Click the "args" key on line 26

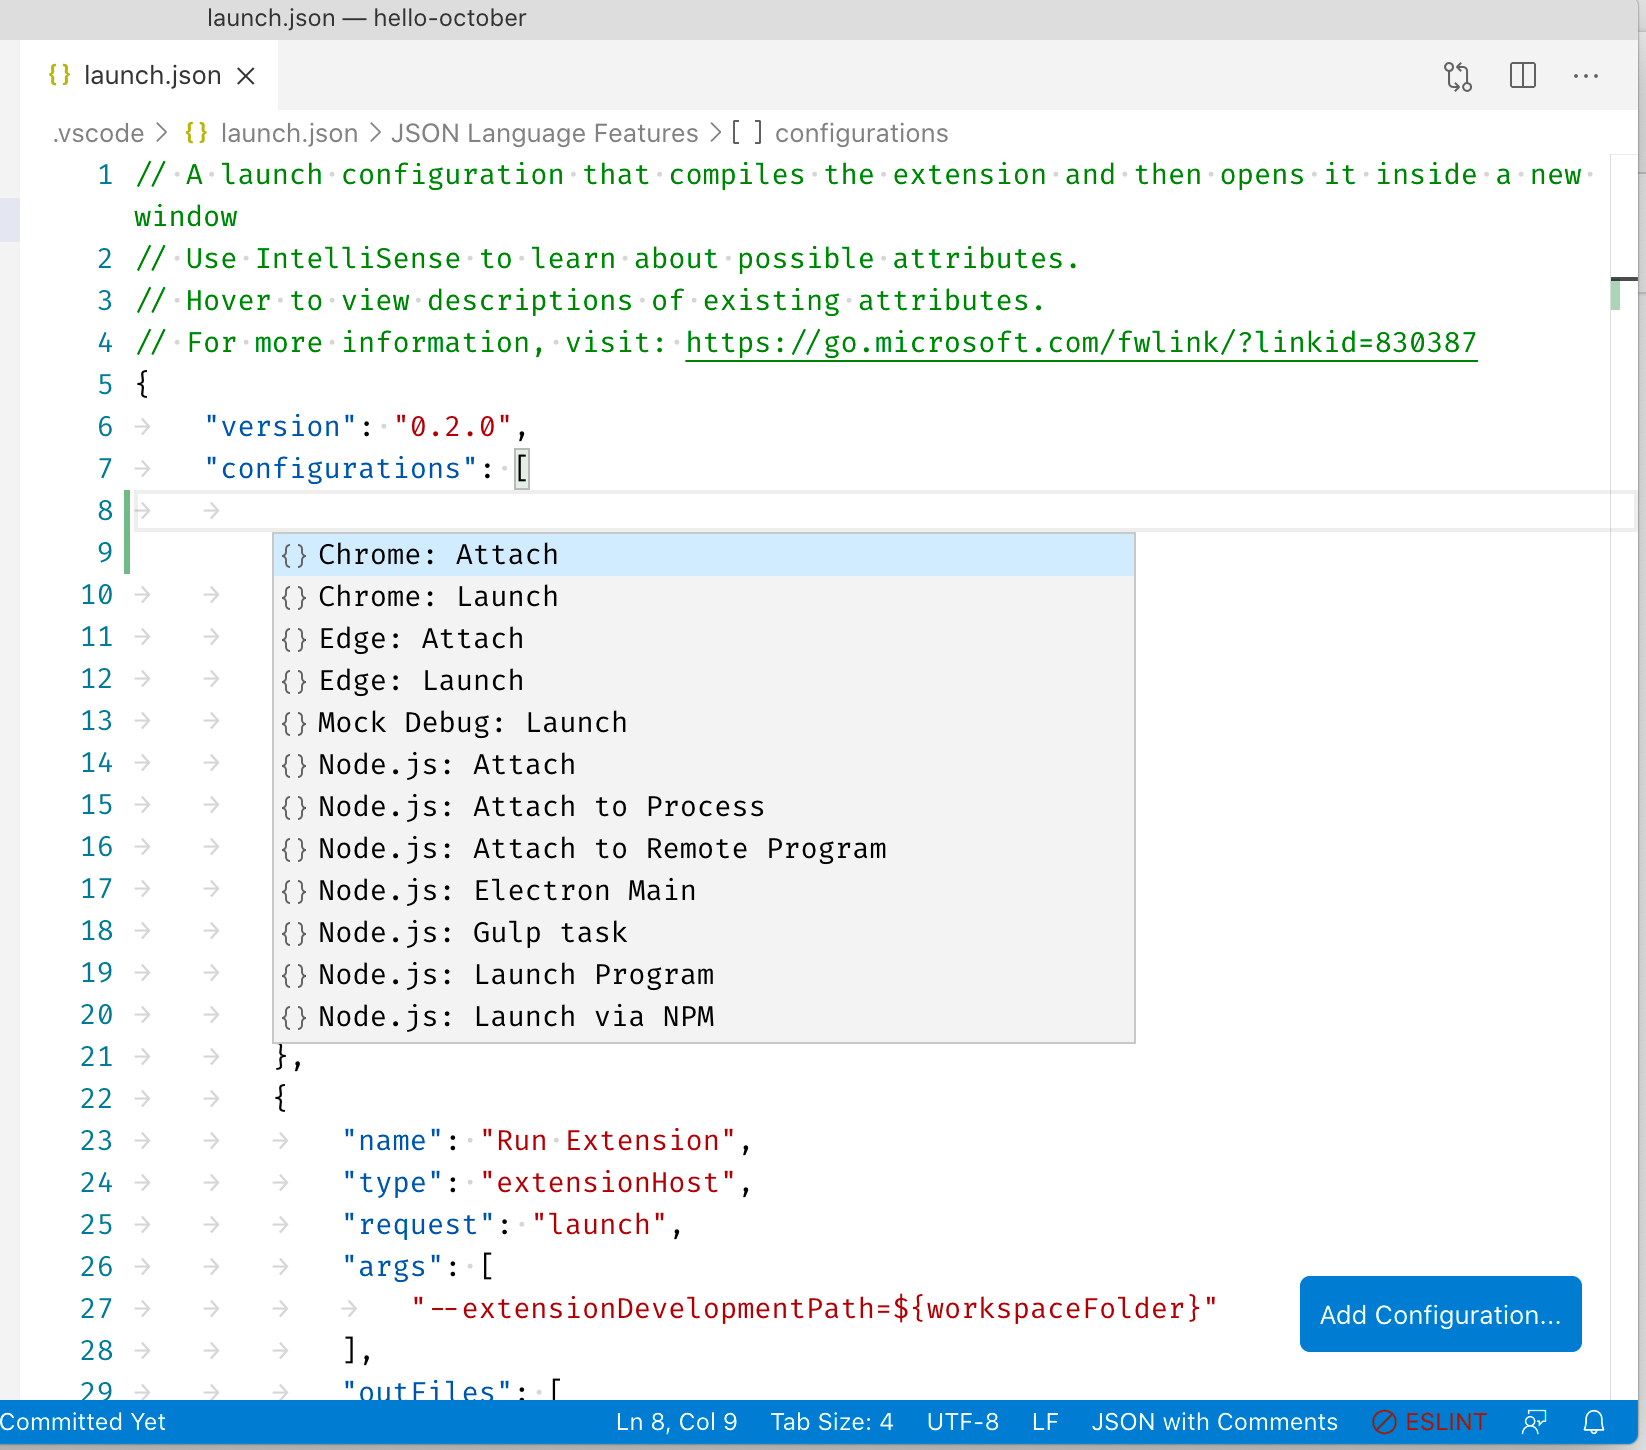point(393,1267)
